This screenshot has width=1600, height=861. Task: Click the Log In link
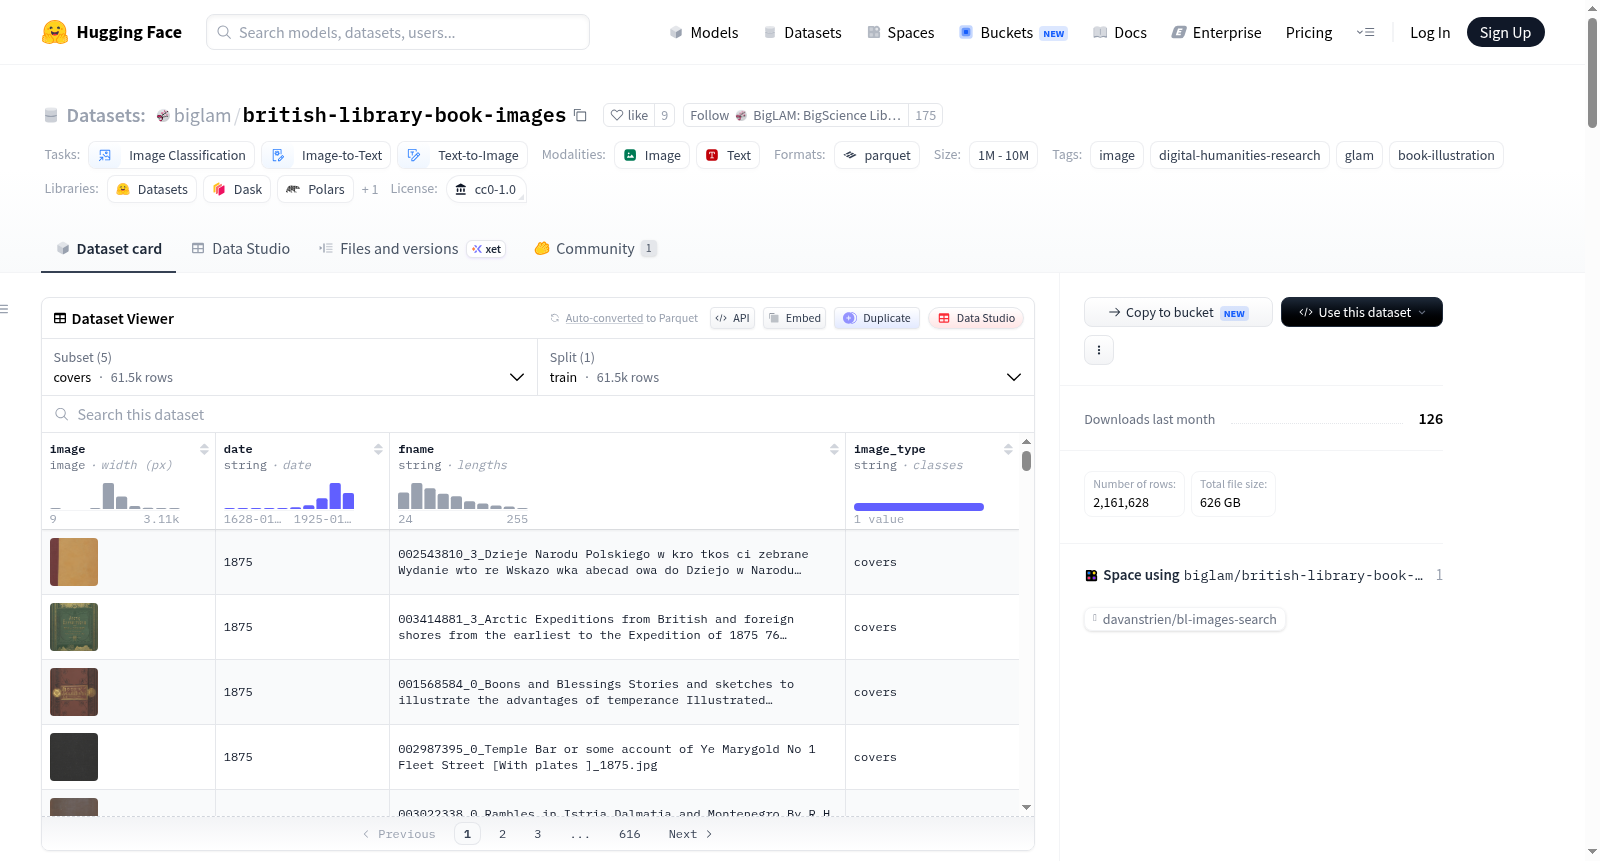1430,33
